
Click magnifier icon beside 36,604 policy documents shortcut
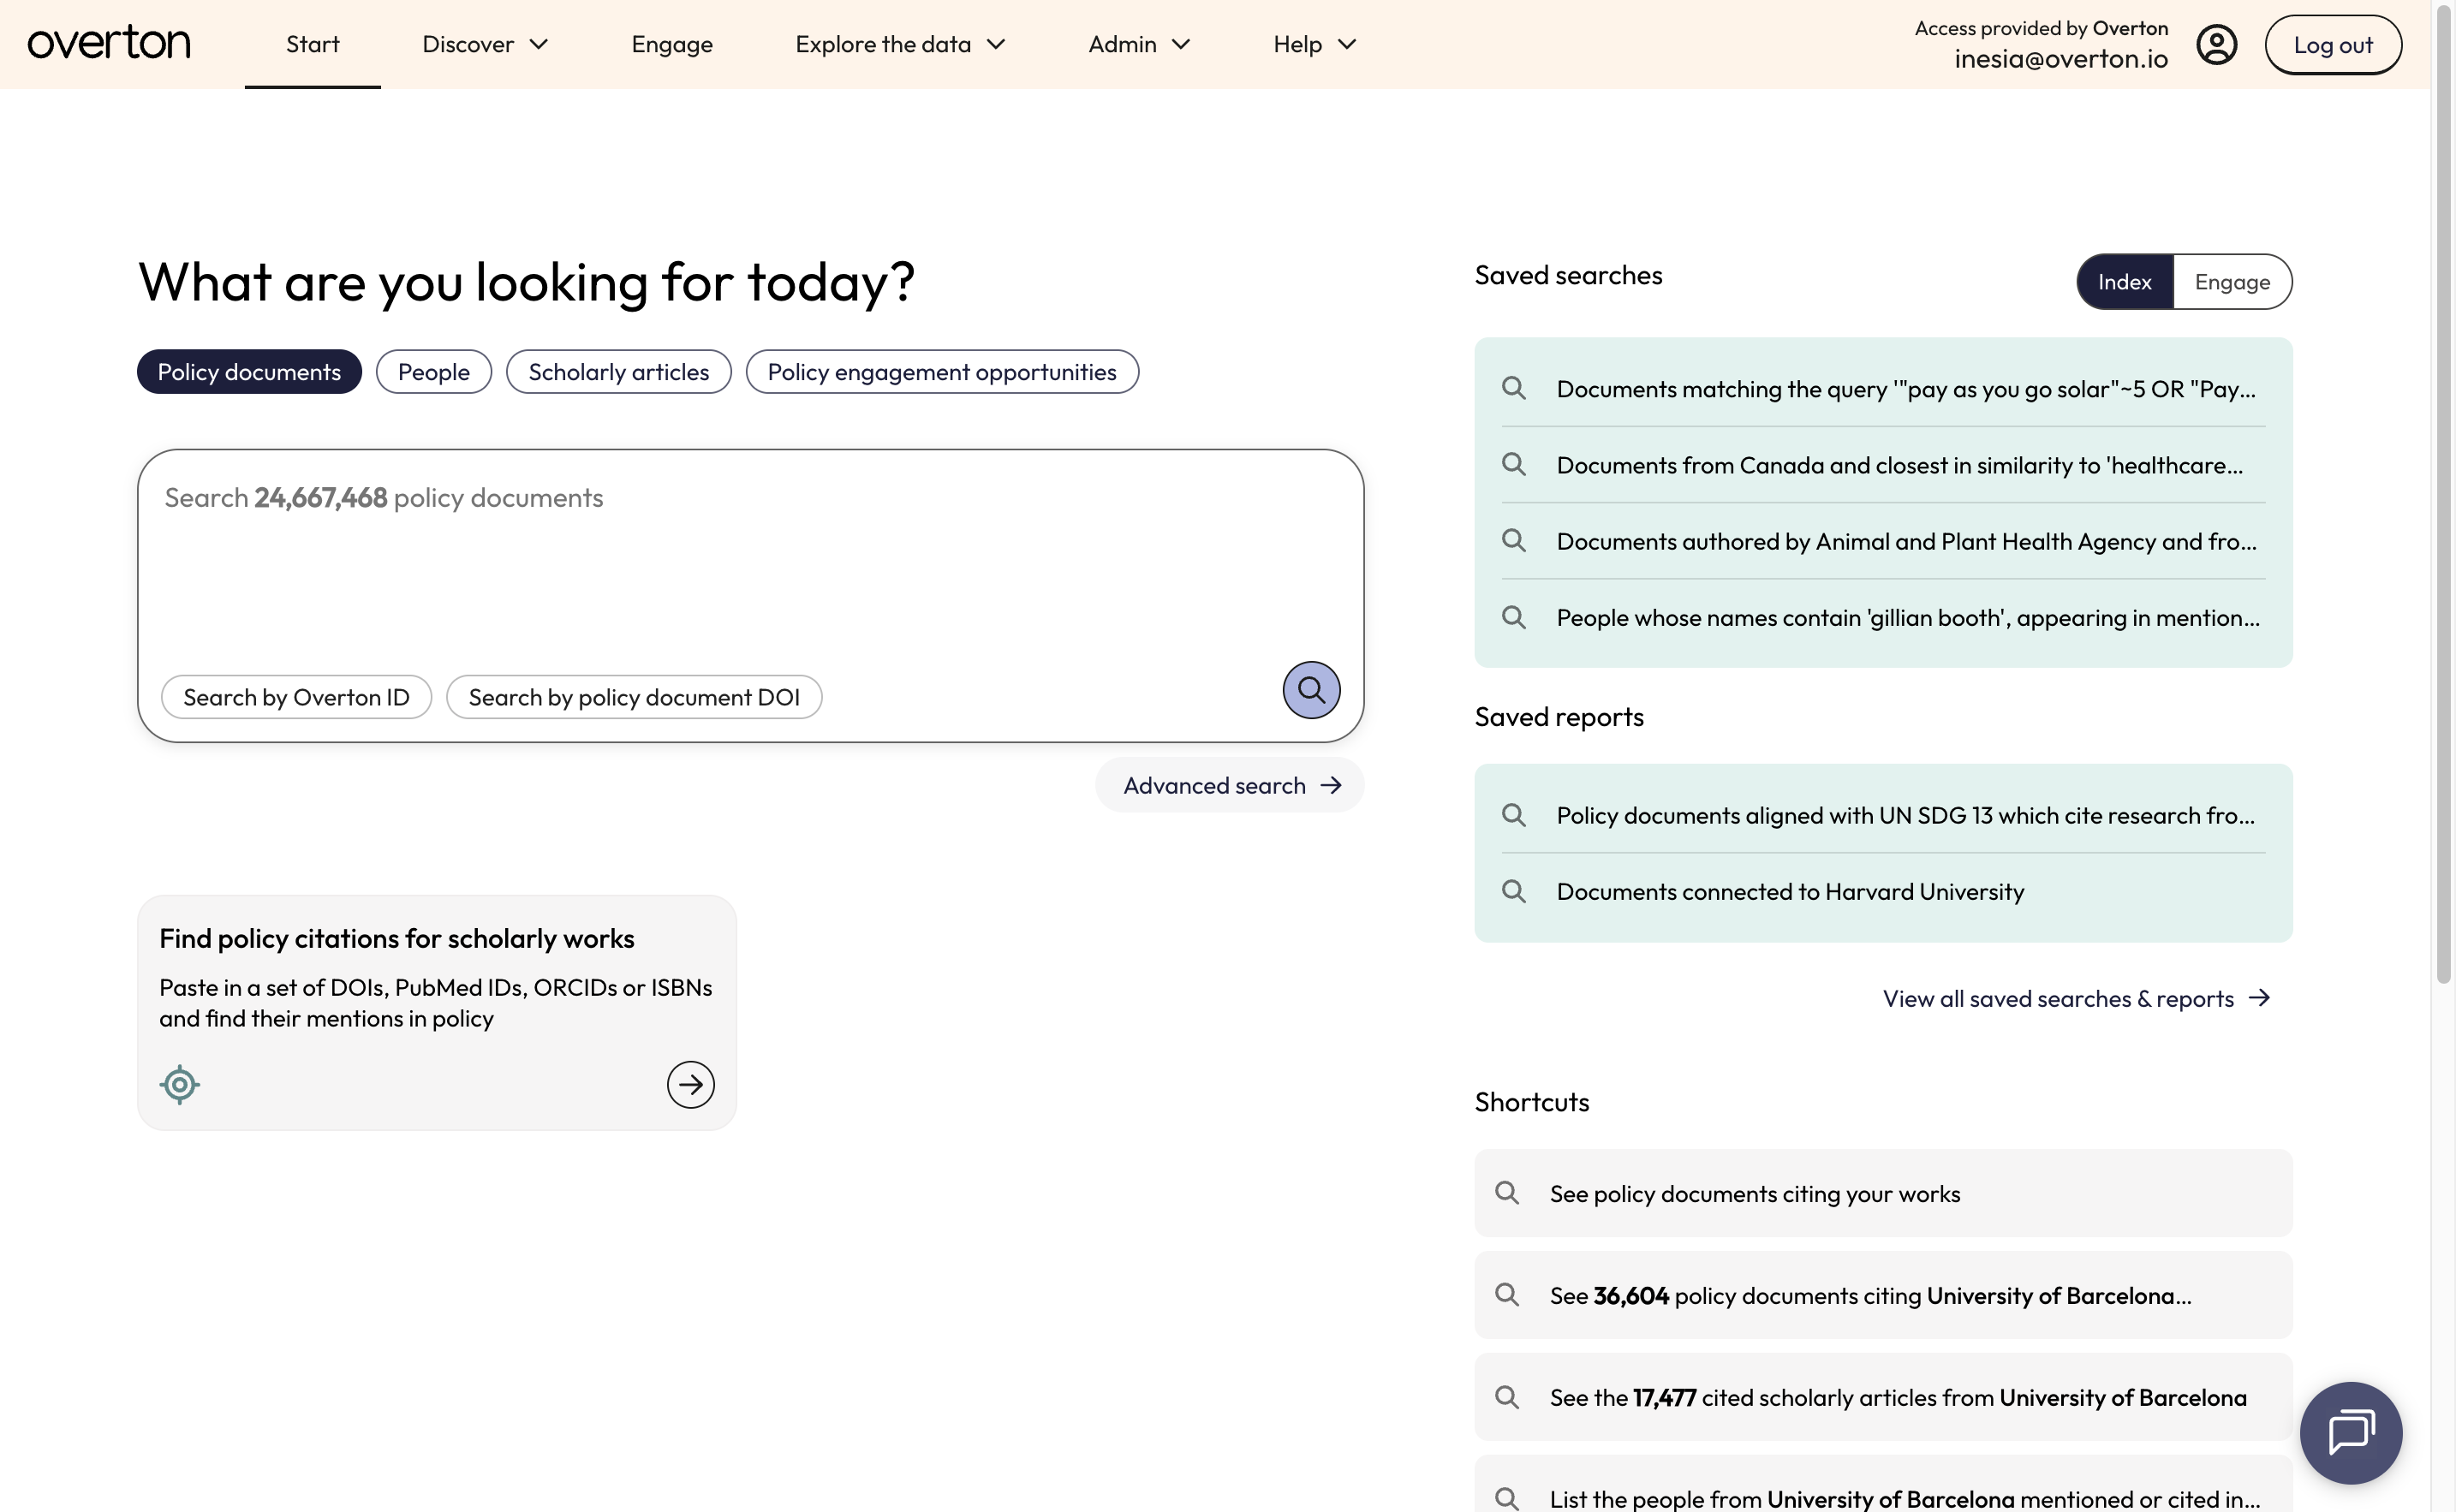click(x=1507, y=1295)
